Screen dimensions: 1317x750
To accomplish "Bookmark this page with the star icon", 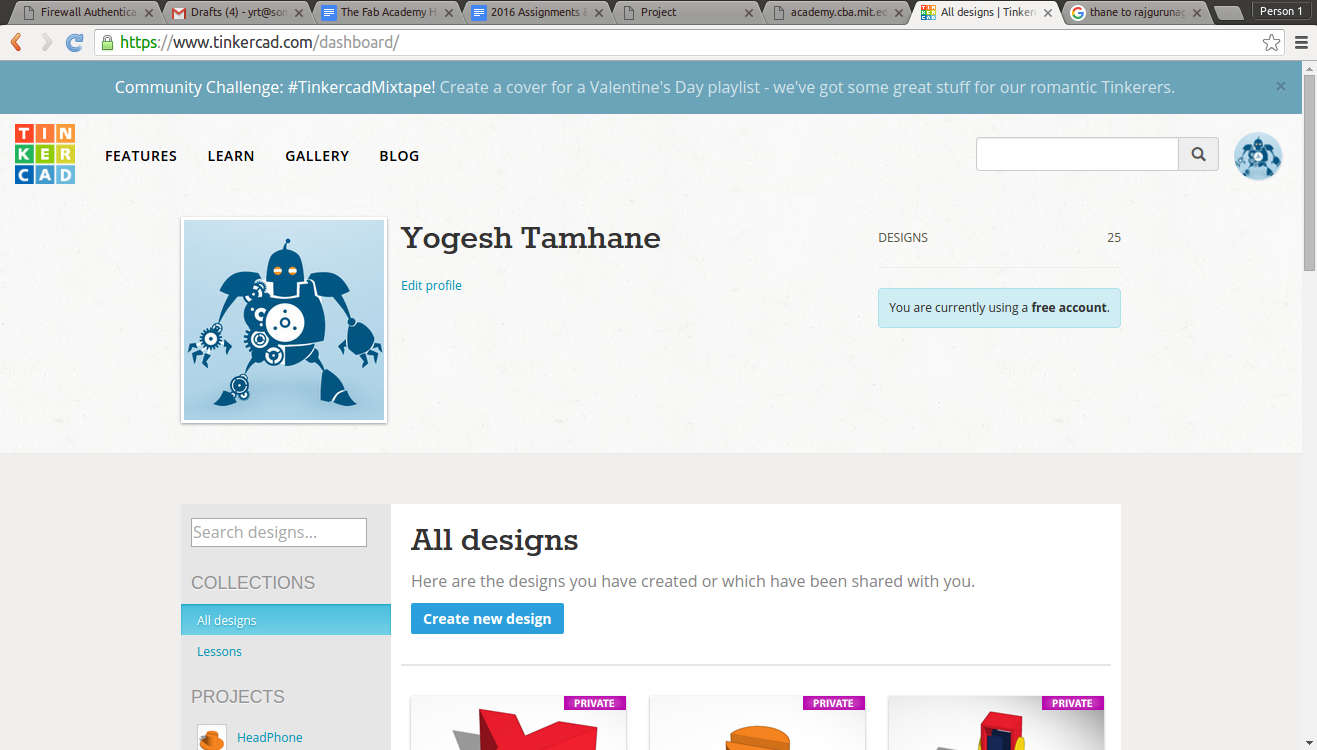I will coord(1270,42).
